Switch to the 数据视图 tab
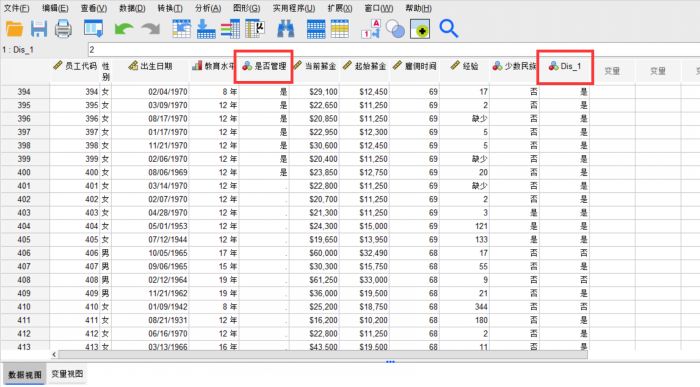 coord(25,375)
